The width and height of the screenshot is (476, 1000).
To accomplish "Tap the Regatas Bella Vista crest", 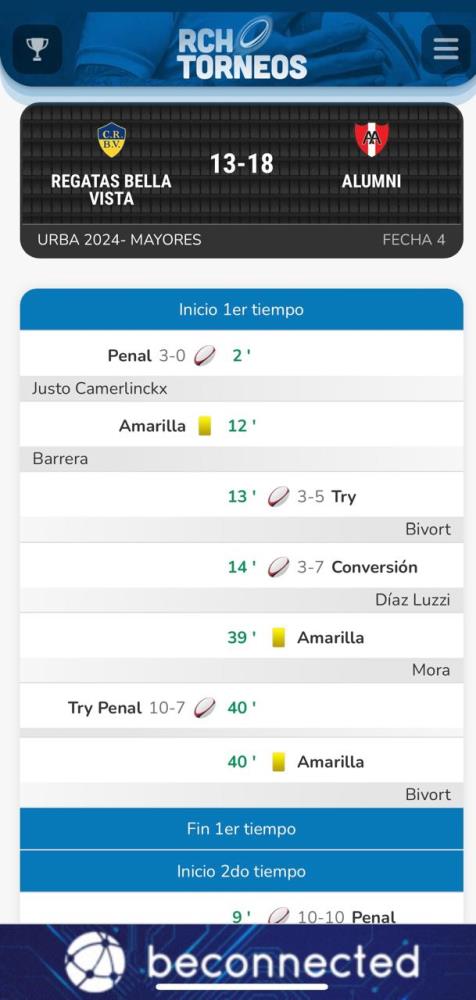I will coord(111,140).
